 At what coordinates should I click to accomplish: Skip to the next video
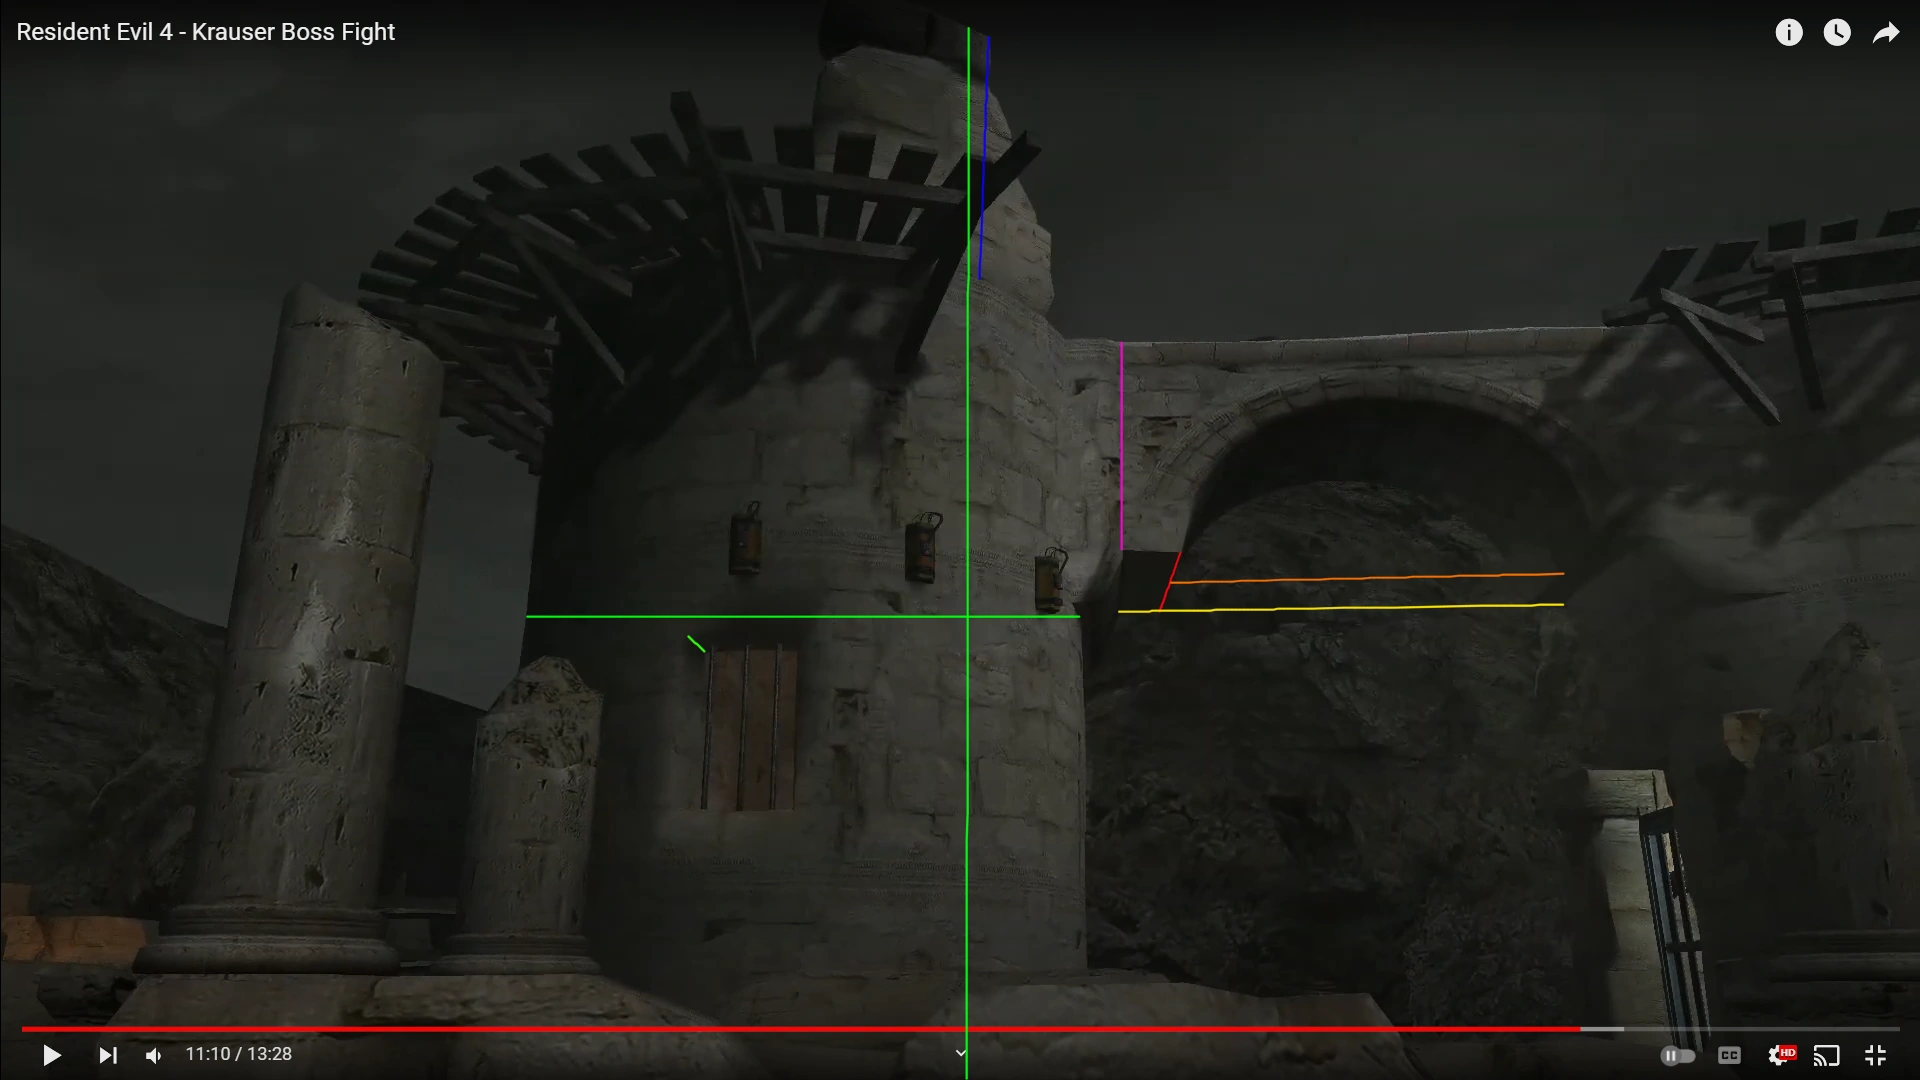tap(108, 1055)
